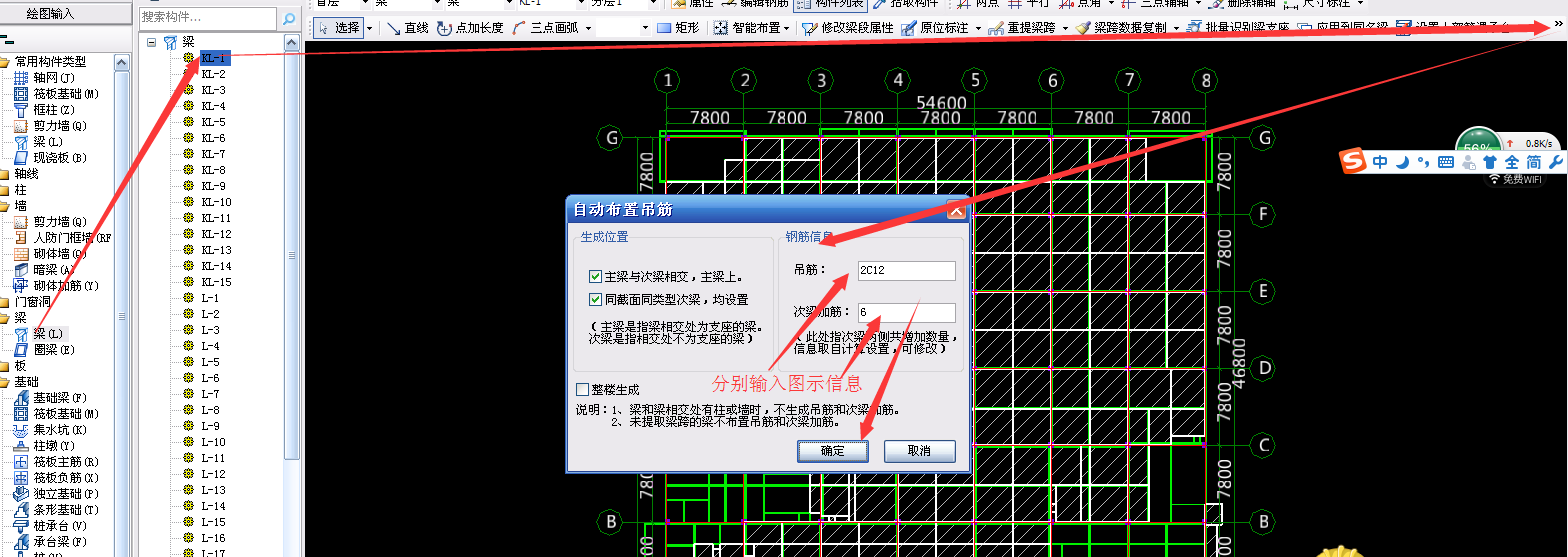This screenshot has height=557, width=1568.
Task: Select 桩承台(V) component type
Action: [51, 526]
